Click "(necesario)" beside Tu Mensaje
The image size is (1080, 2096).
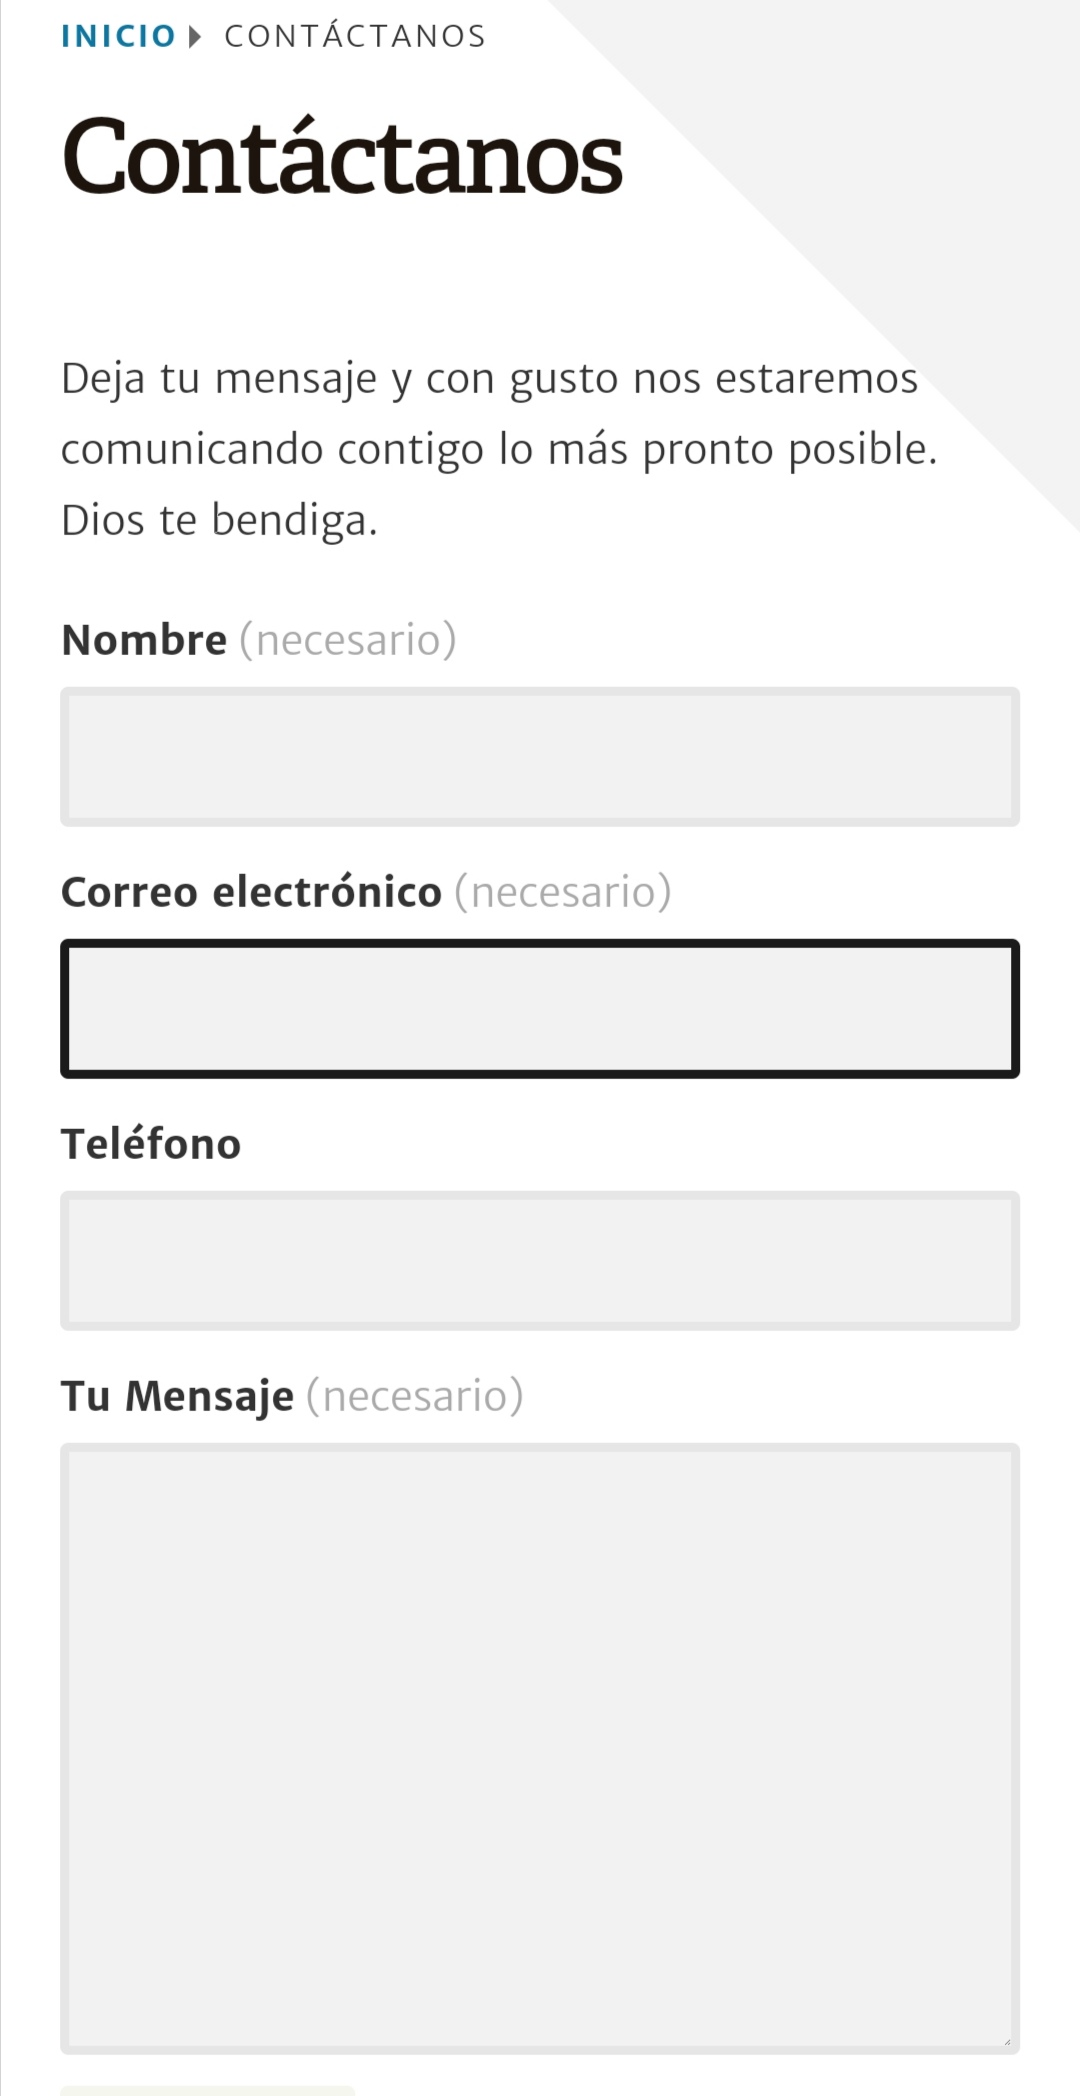[x=415, y=1396]
